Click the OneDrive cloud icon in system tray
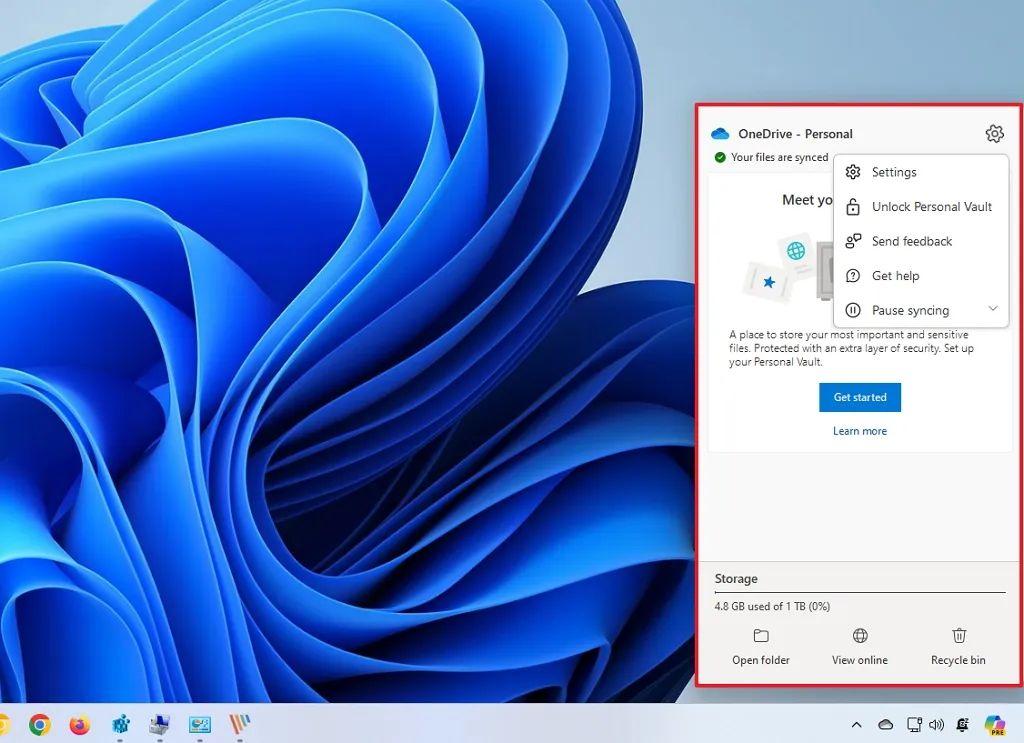This screenshot has width=1024, height=743. 885,725
